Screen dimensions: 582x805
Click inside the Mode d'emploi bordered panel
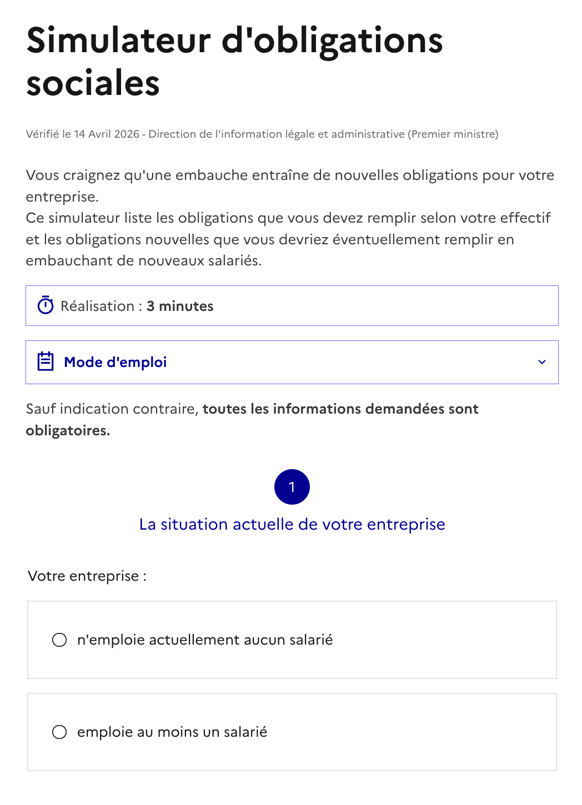coord(291,362)
